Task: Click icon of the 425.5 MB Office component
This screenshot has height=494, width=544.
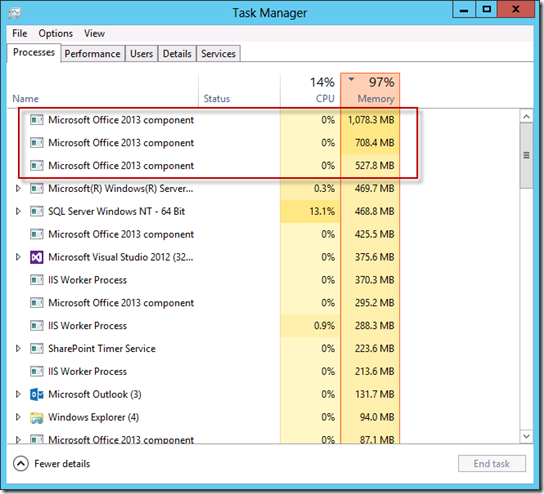Action: tap(36, 235)
